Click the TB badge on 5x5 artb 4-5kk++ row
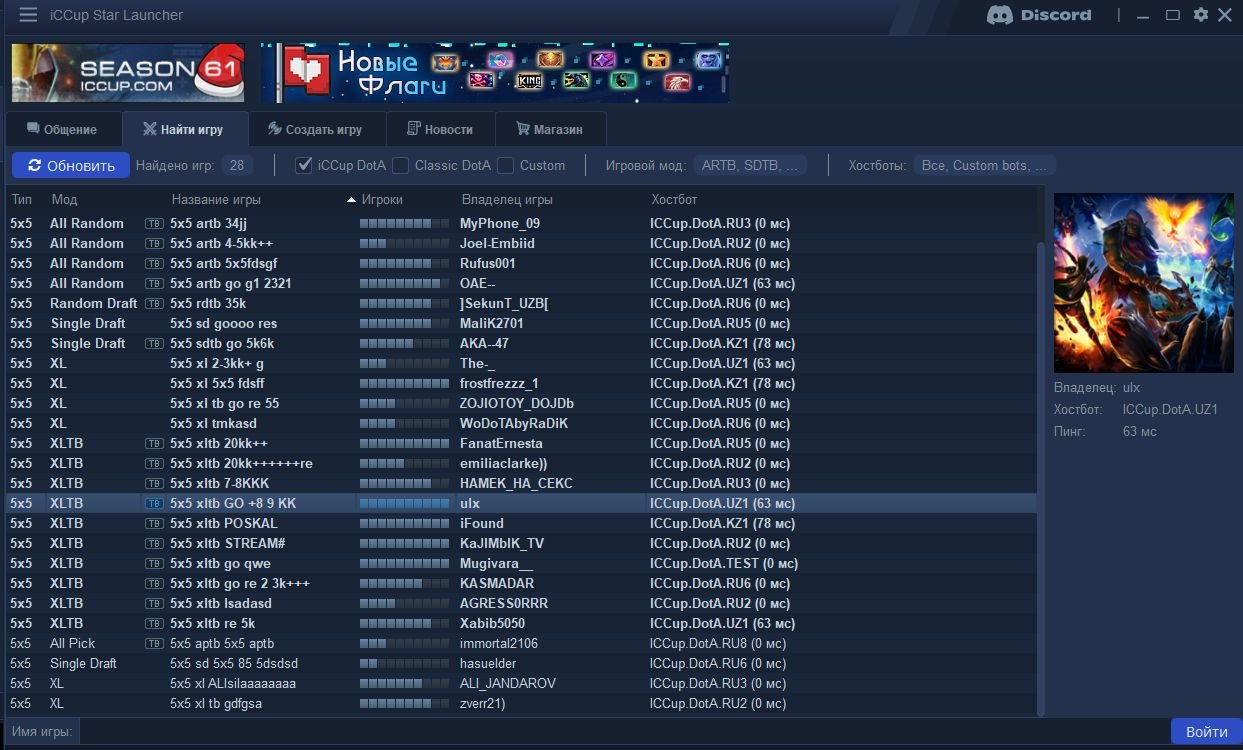The width and height of the screenshot is (1243, 750). (154, 243)
